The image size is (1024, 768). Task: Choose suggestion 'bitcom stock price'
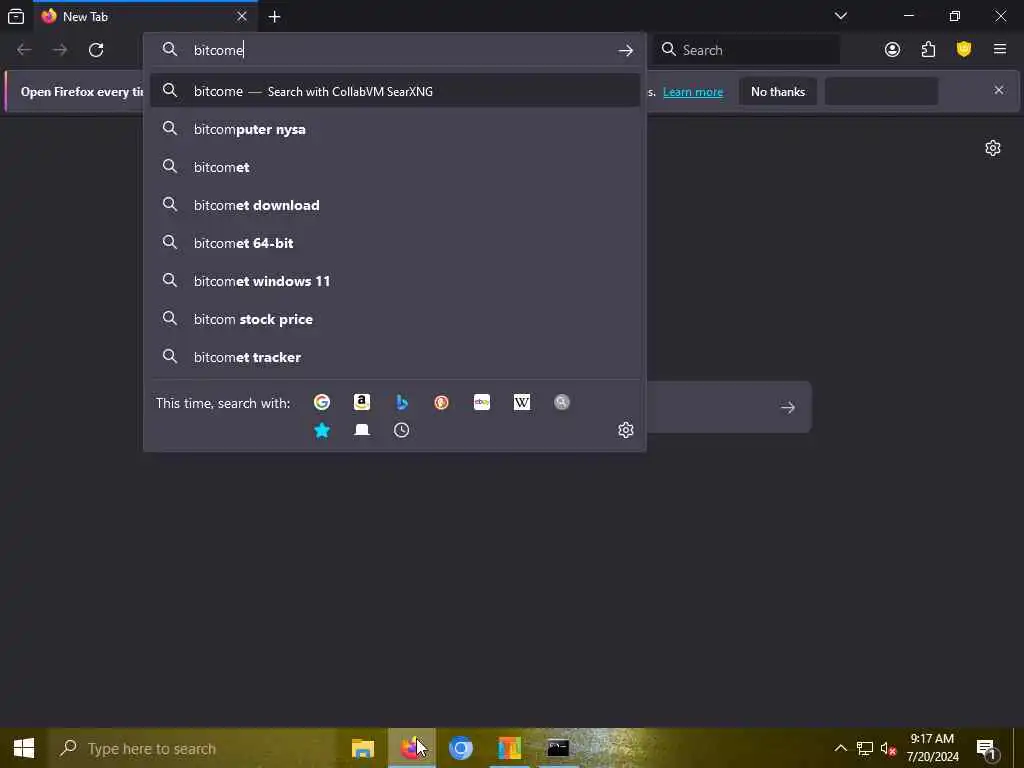[394, 319]
